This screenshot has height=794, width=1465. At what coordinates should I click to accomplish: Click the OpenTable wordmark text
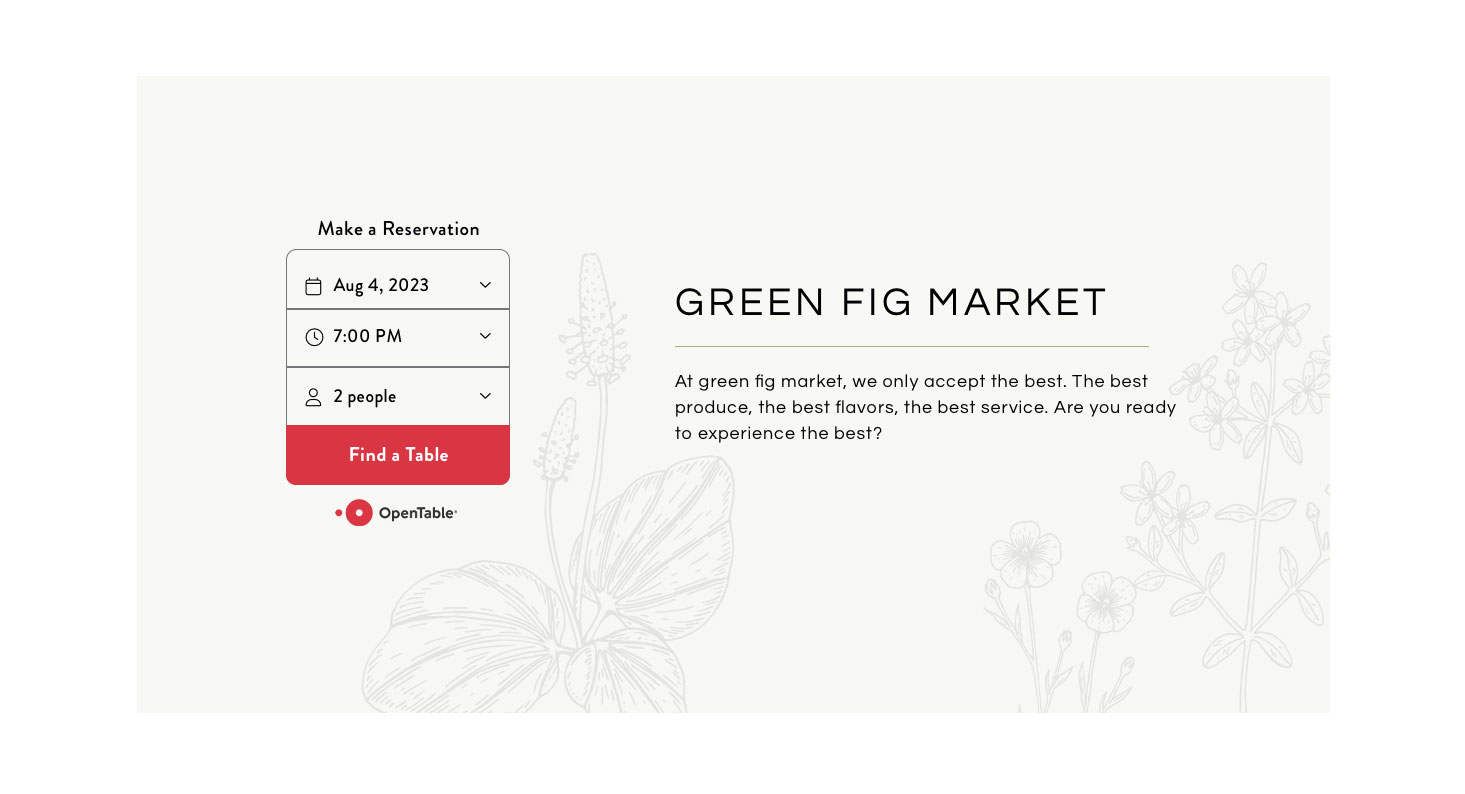pyautogui.click(x=417, y=514)
